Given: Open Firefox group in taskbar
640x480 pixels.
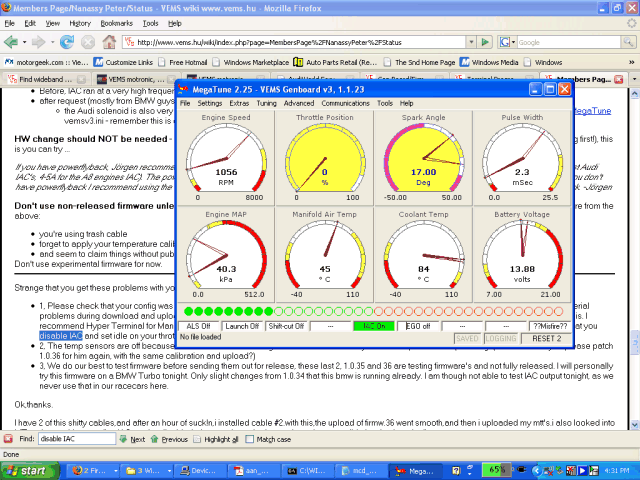Looking at the screenshot, I should 92,471.
